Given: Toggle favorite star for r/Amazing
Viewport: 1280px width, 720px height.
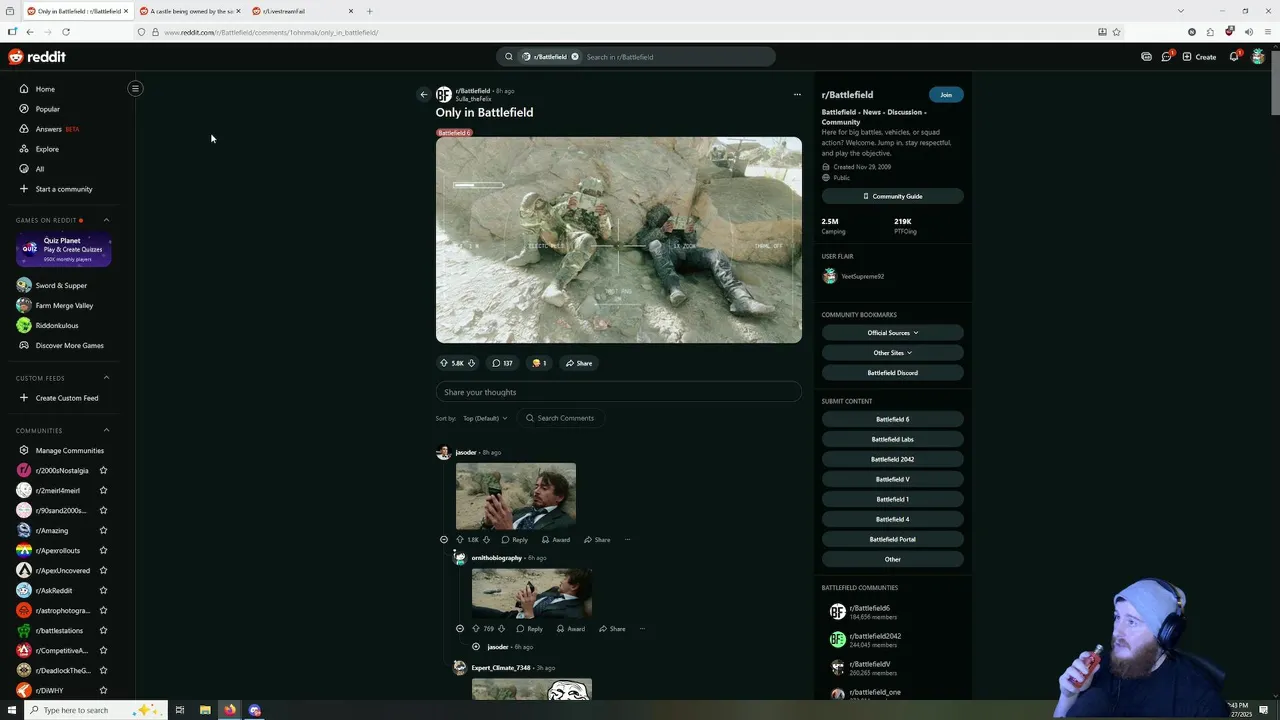Looking at the screenshot, I should point(103,530).
